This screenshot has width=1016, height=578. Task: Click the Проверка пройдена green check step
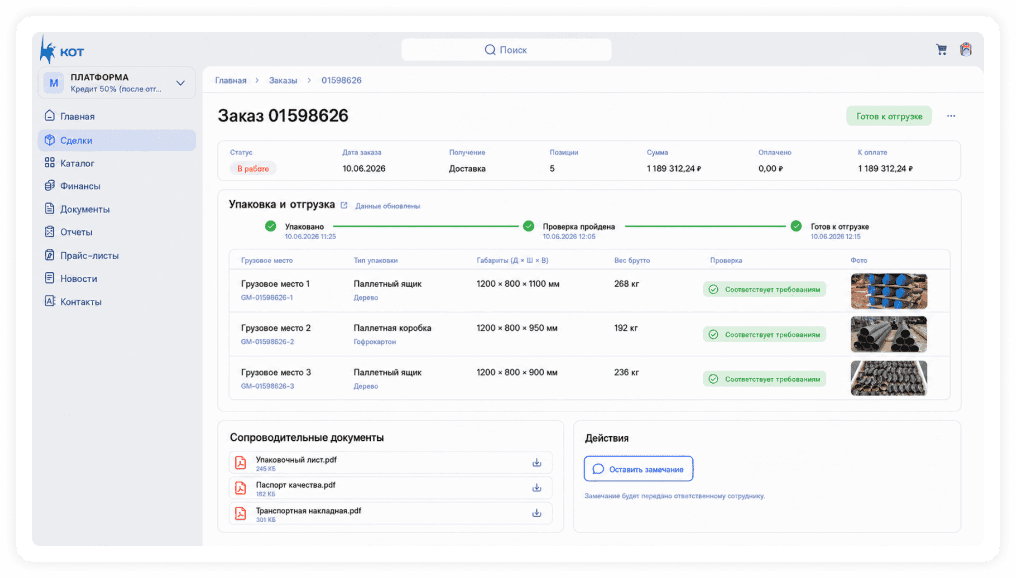coord(529,226)
